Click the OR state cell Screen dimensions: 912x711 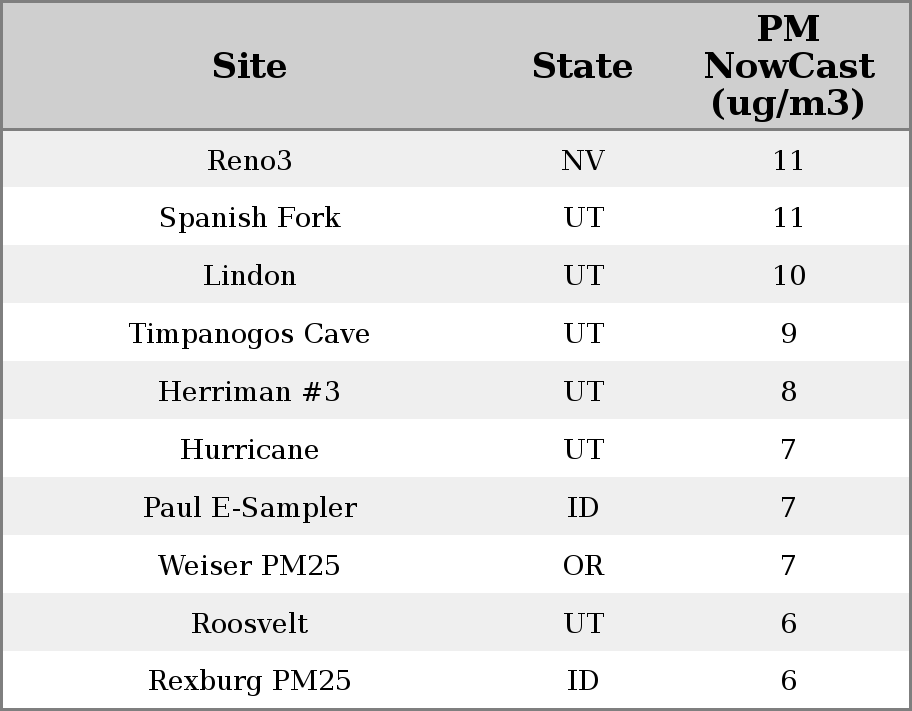(582, 566)
